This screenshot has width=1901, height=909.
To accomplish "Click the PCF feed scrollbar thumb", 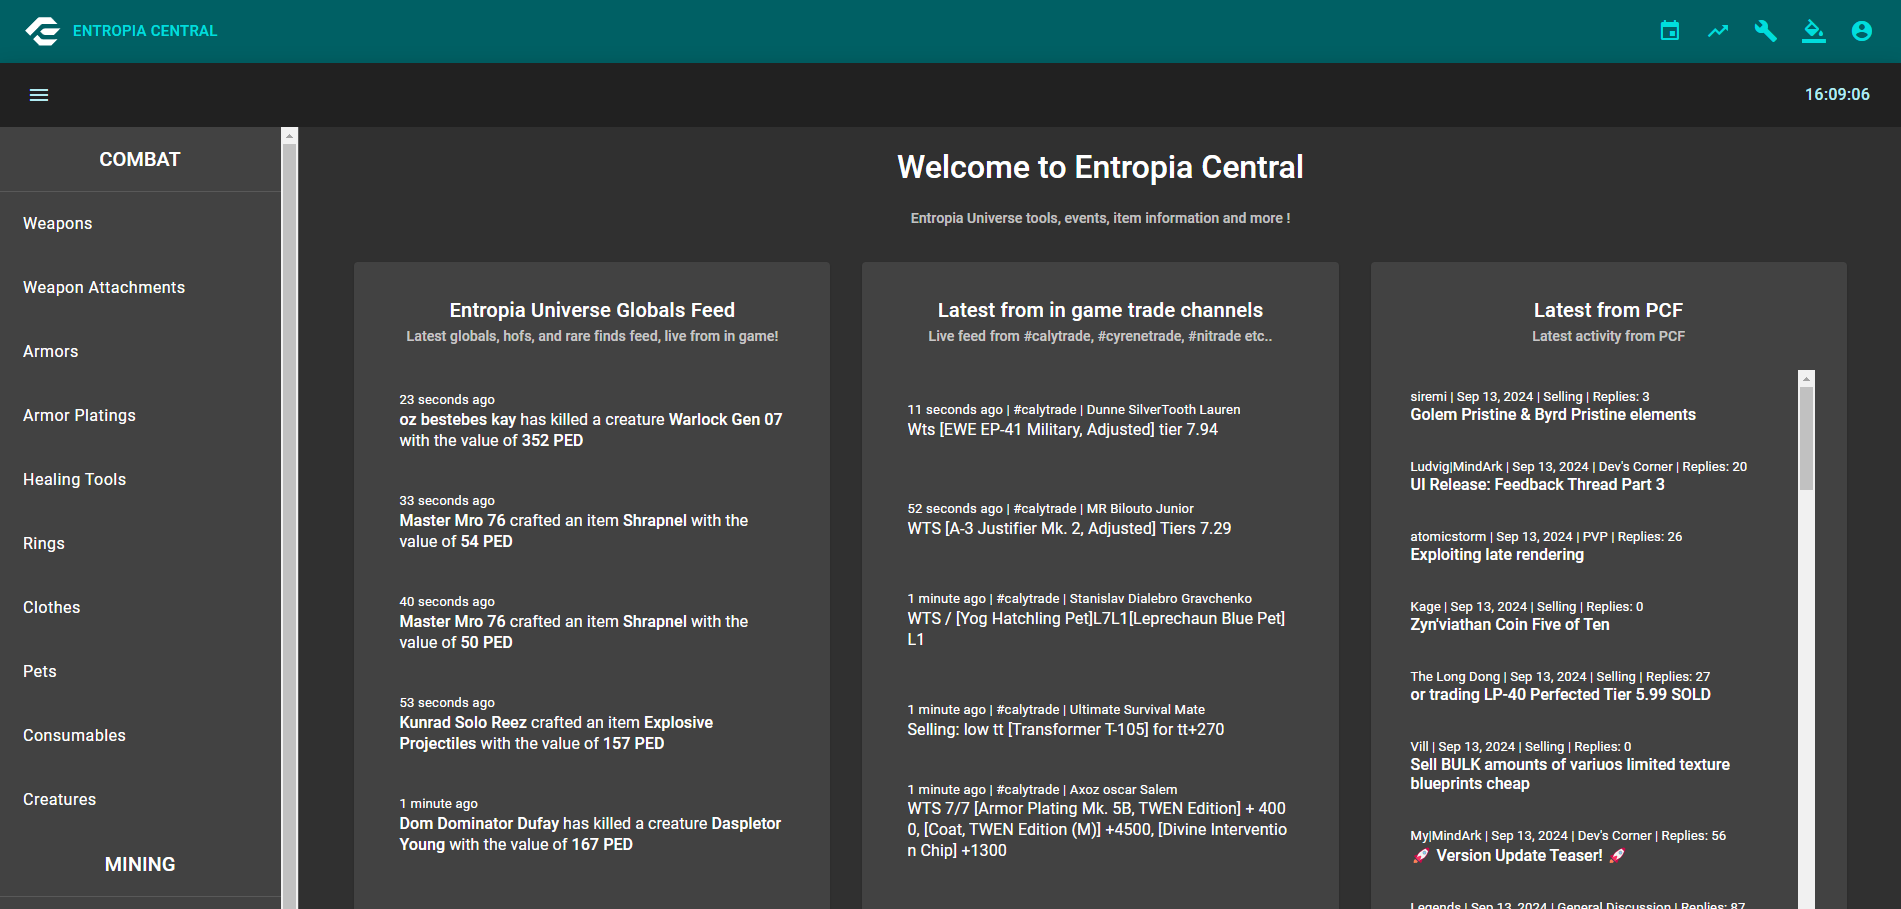I will [1806, 438].
